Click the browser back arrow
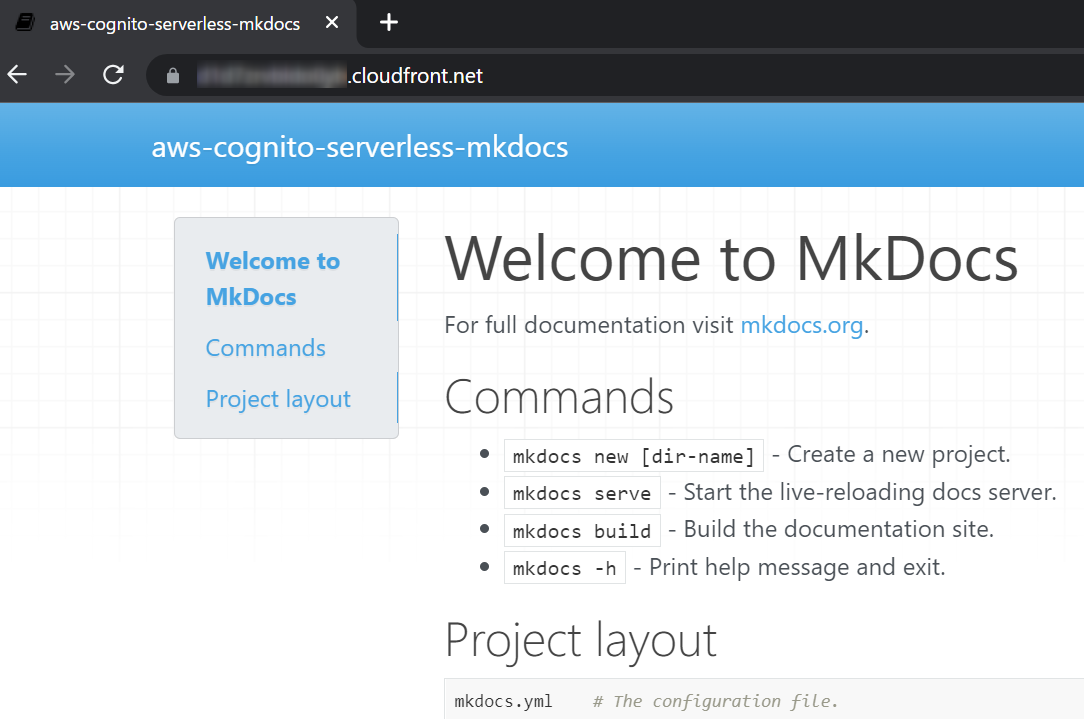 pos(17,75)
